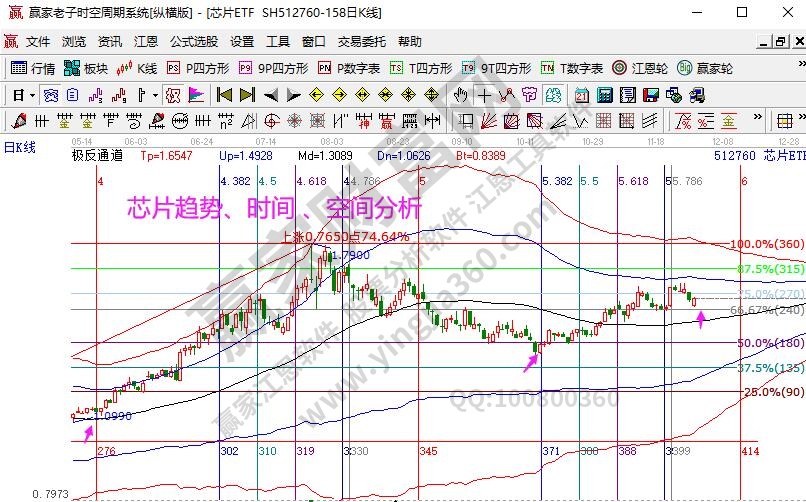Open the 公式选股 menu
Image resolution: width=806 pixels, height=502 pixels.
pos(194,42)
